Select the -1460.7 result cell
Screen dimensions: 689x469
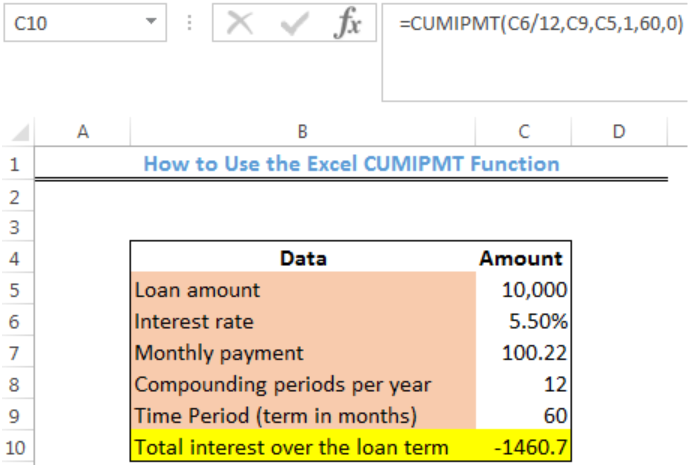click(523, 447)
